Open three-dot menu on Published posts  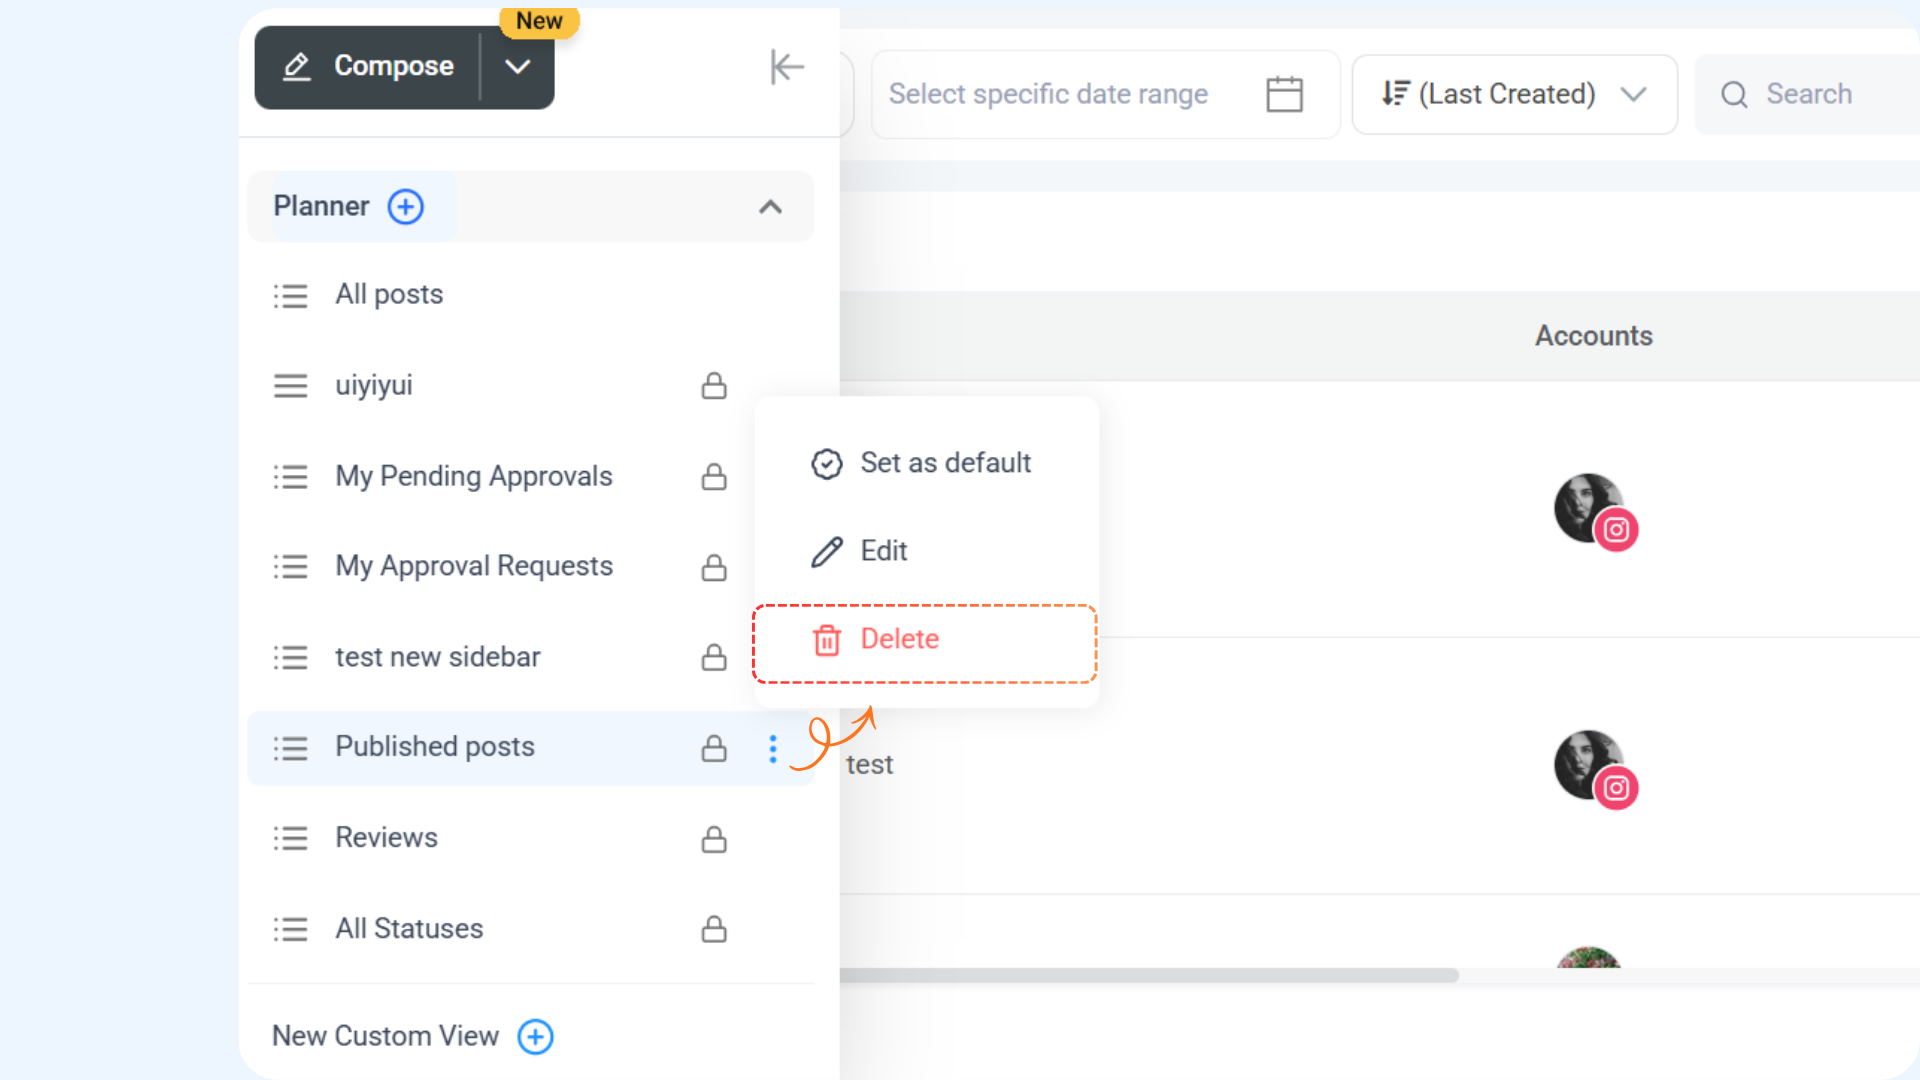772,749
